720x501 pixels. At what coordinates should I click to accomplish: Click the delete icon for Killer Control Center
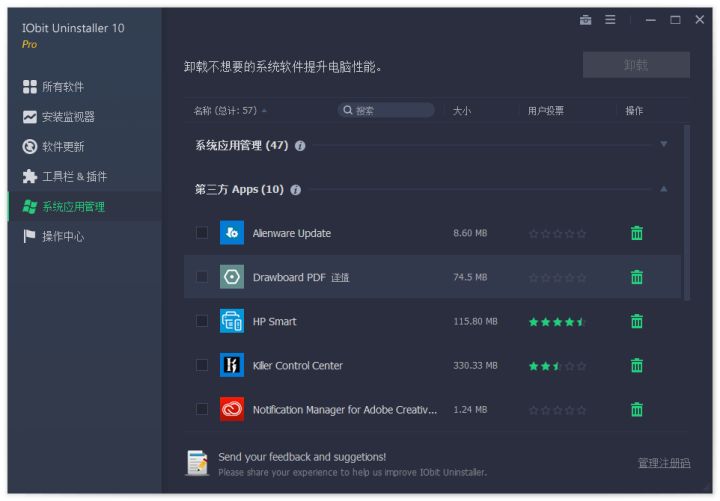click(x=636, y=365)
